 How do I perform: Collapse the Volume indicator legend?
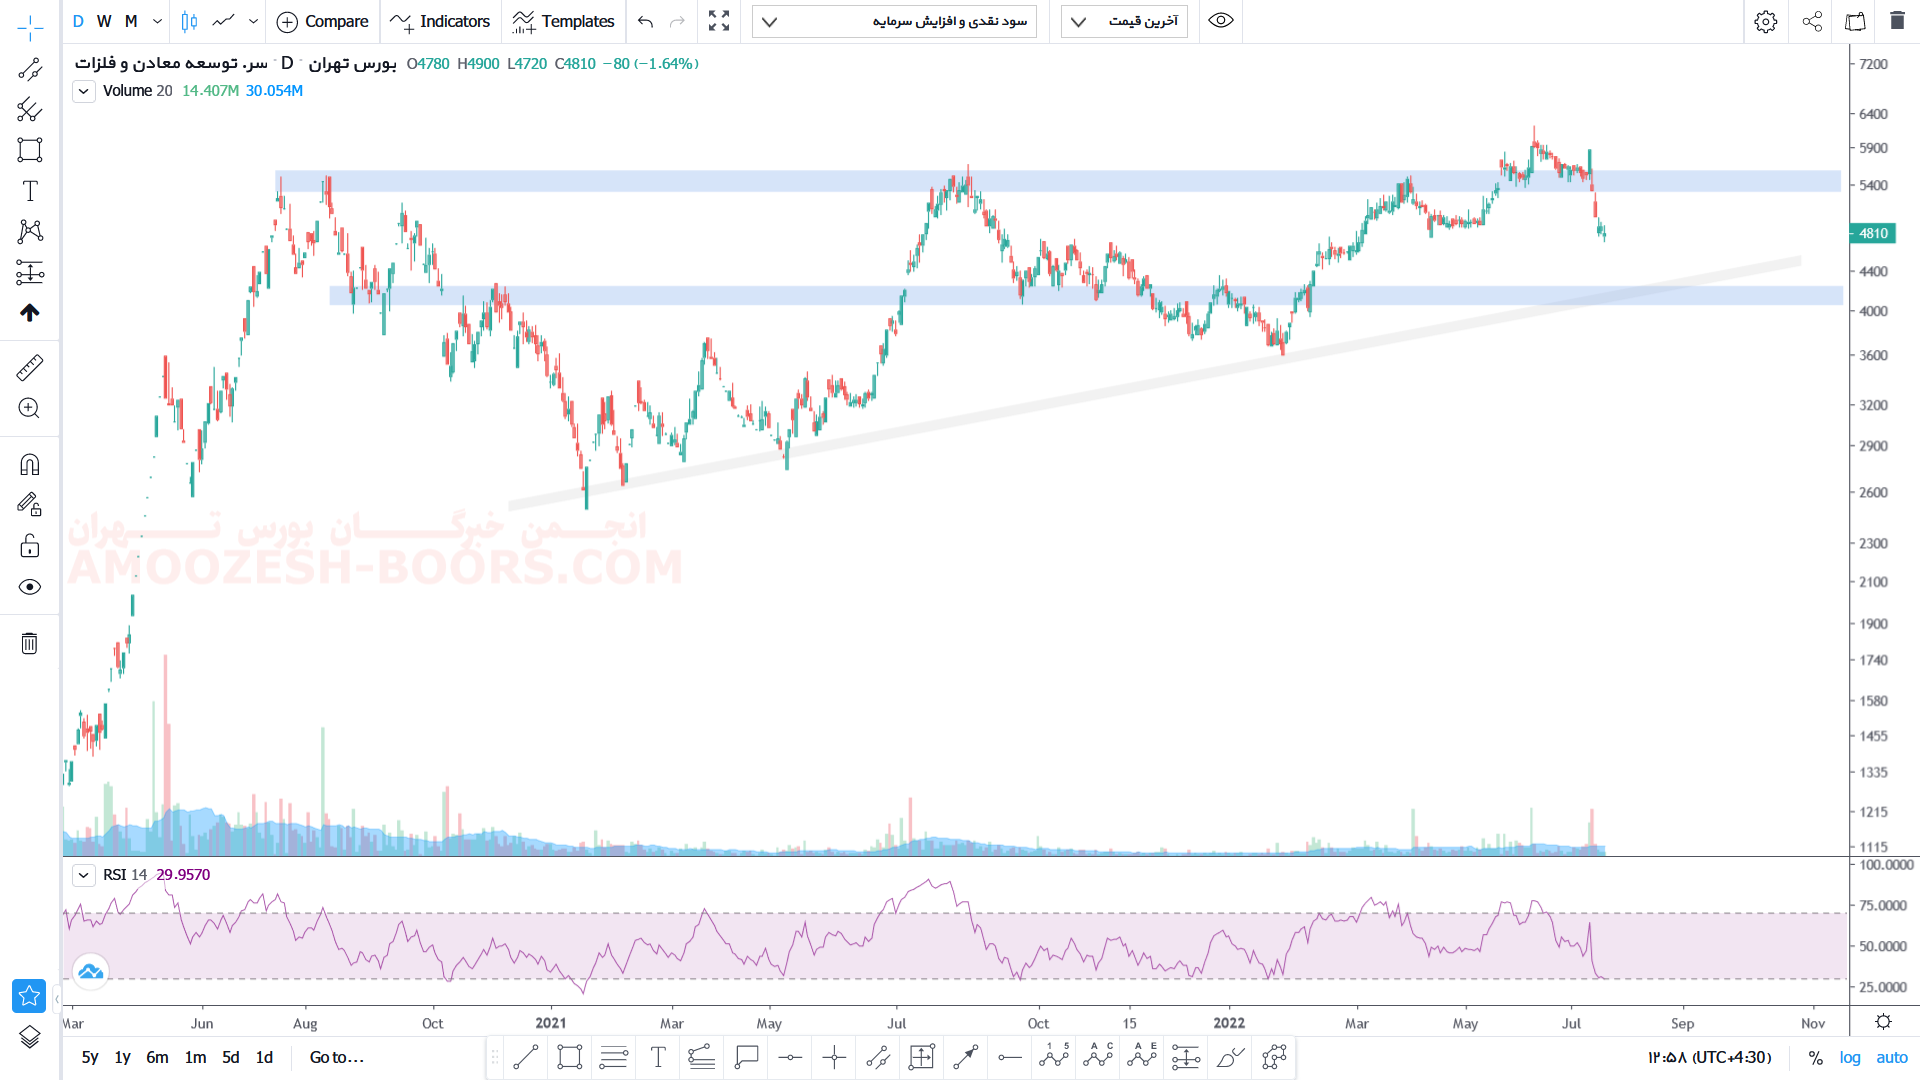(84, 91)
